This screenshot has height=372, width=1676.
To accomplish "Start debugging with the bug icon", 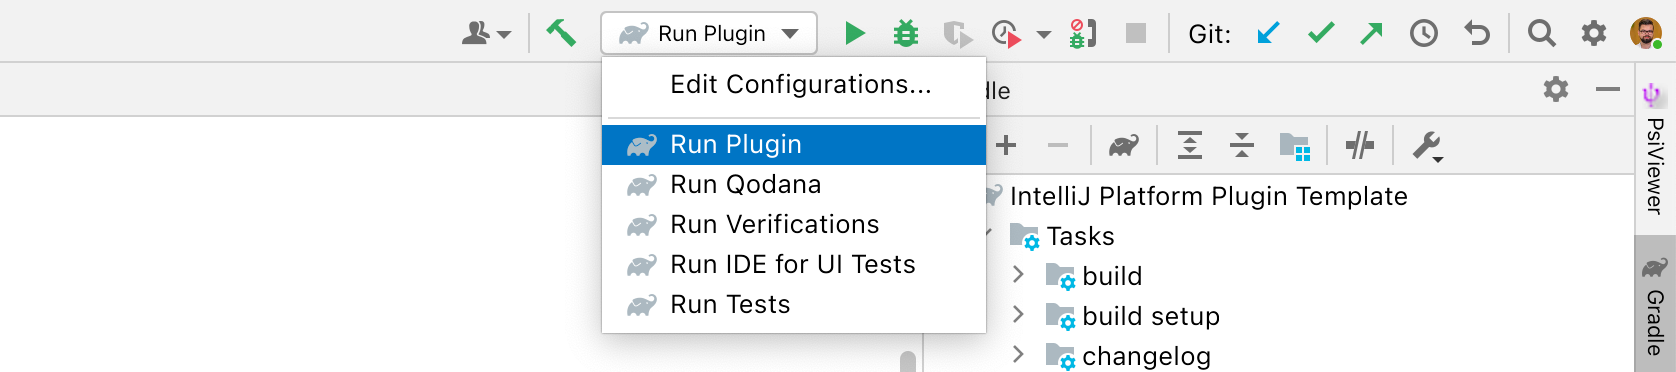I will (x=906, y=34).
